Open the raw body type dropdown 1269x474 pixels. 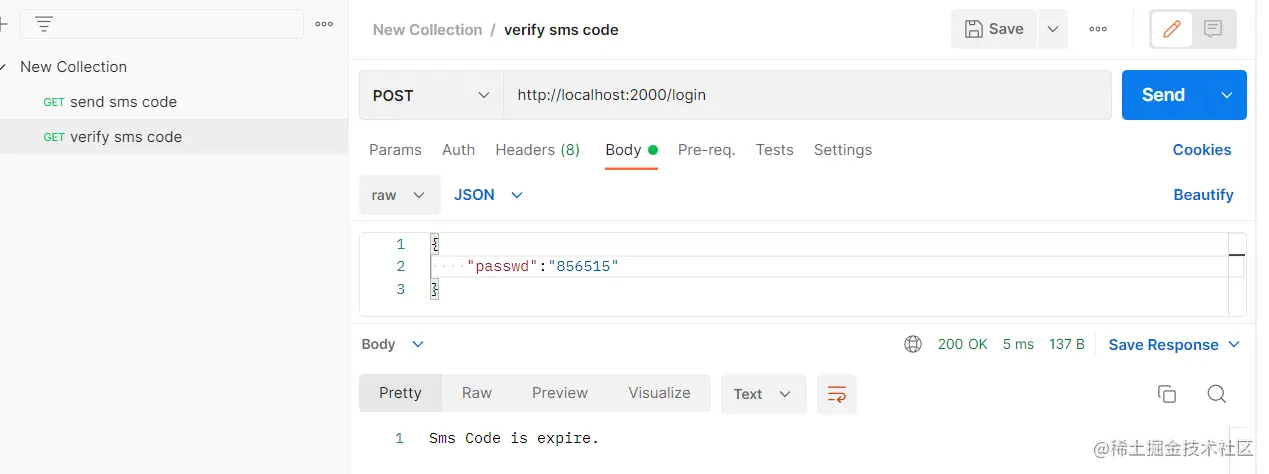(x=400, y=195)
